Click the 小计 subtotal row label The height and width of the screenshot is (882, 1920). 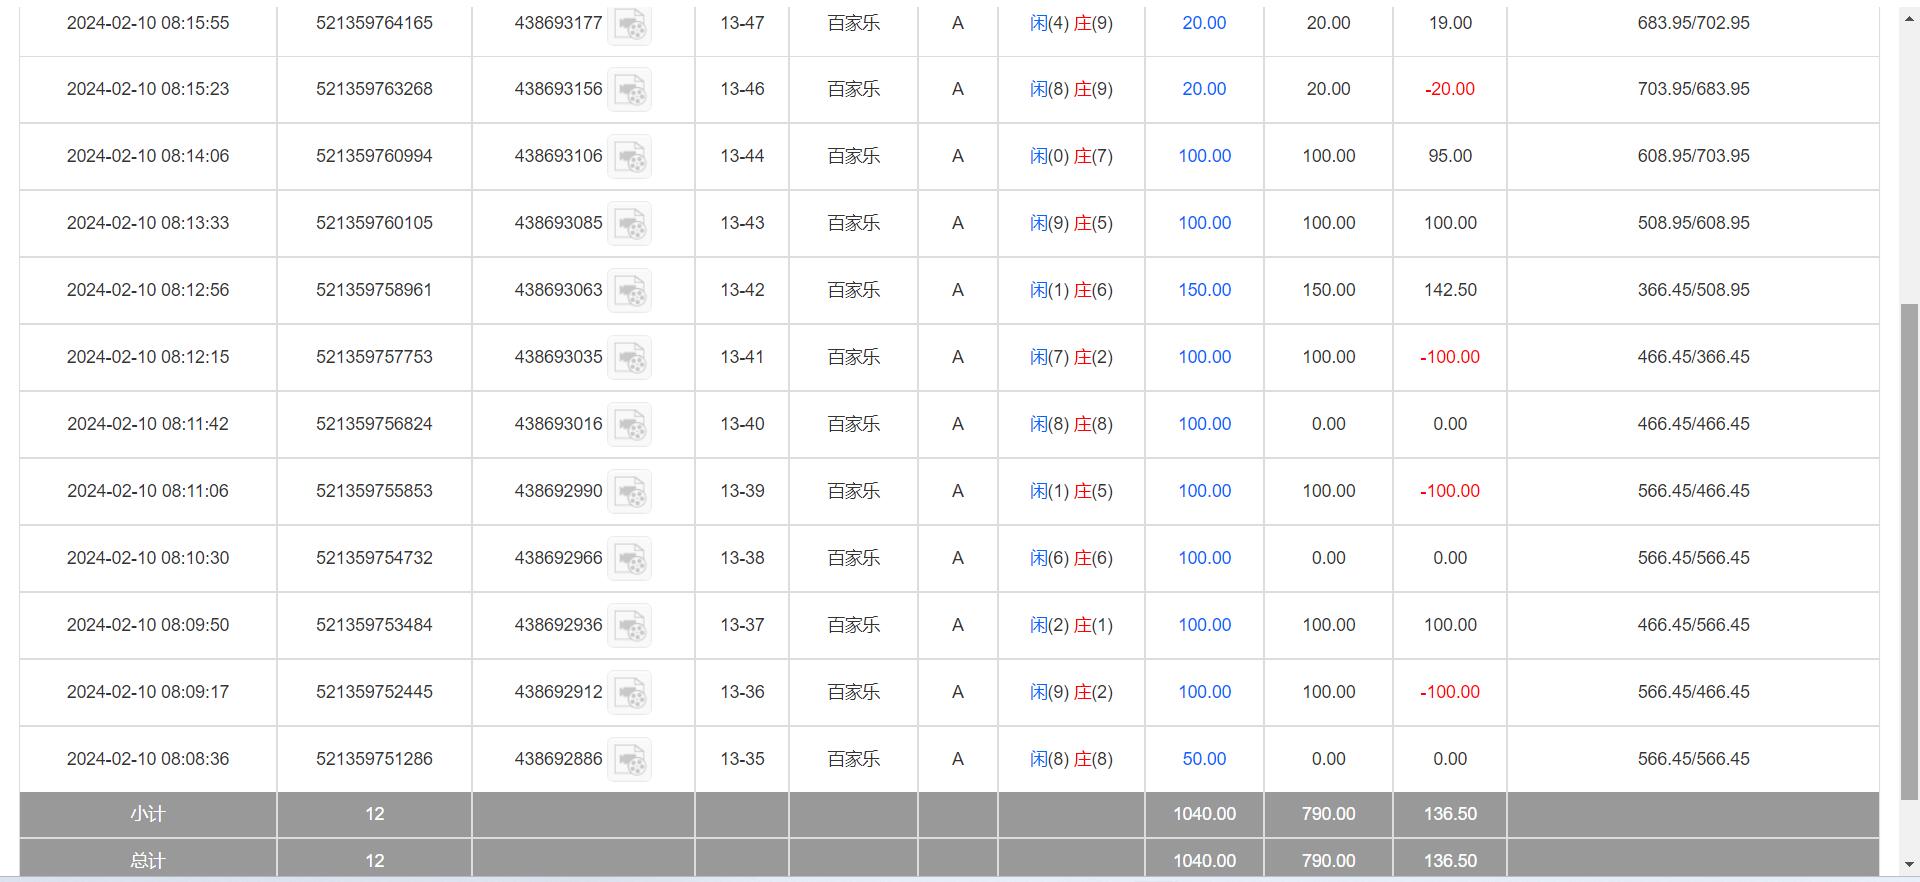[x=147, y=814]
